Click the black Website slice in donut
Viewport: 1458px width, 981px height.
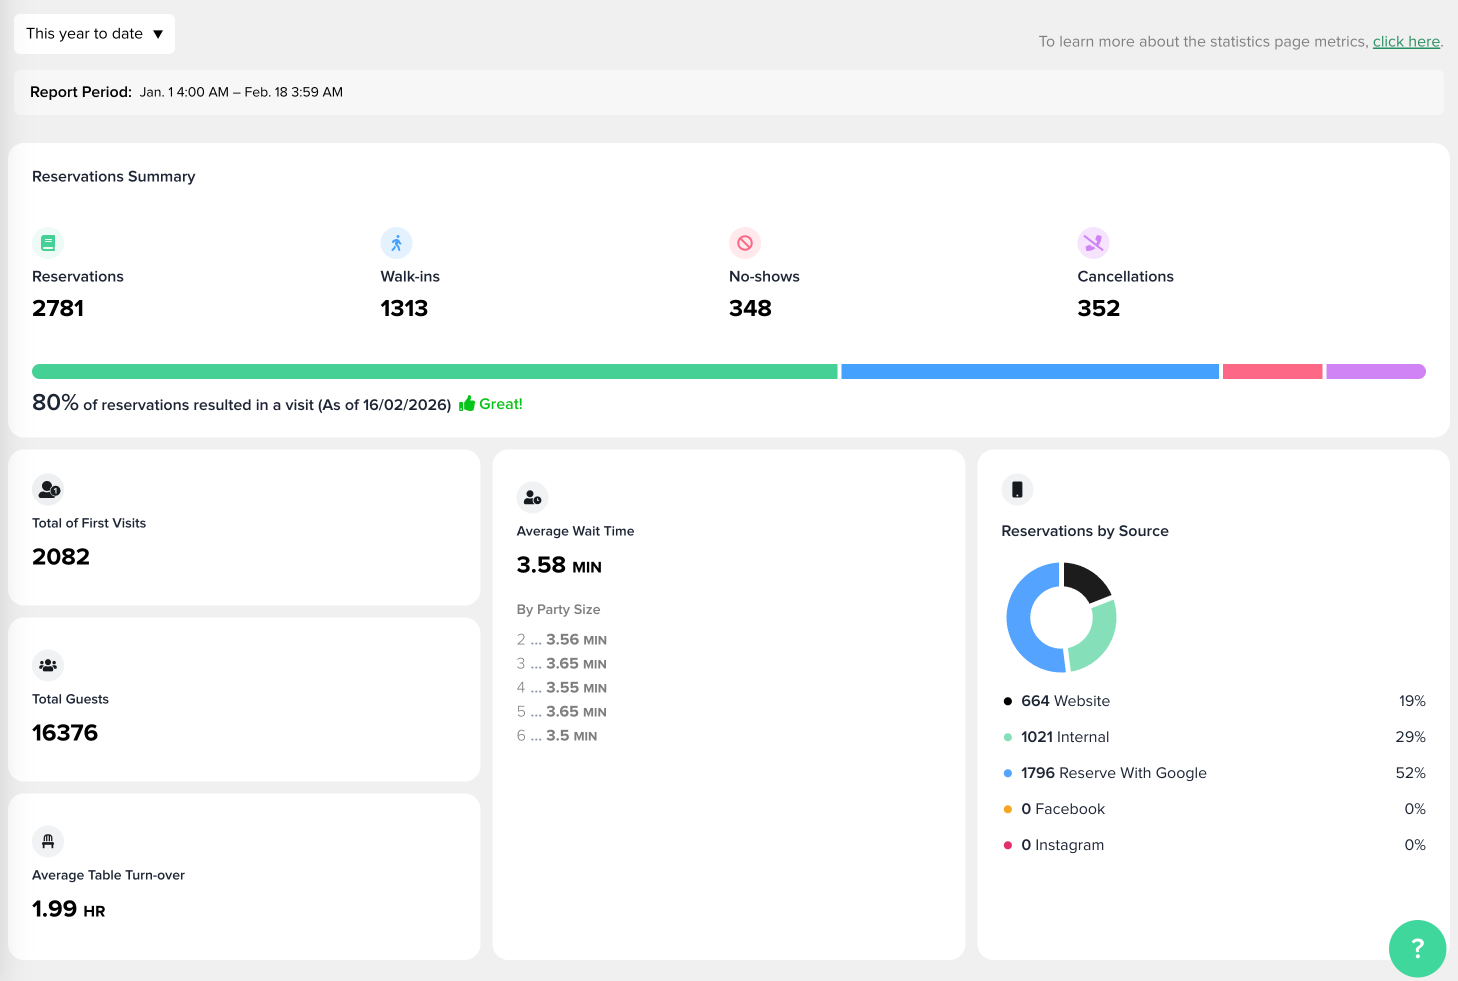(1087, 581)
